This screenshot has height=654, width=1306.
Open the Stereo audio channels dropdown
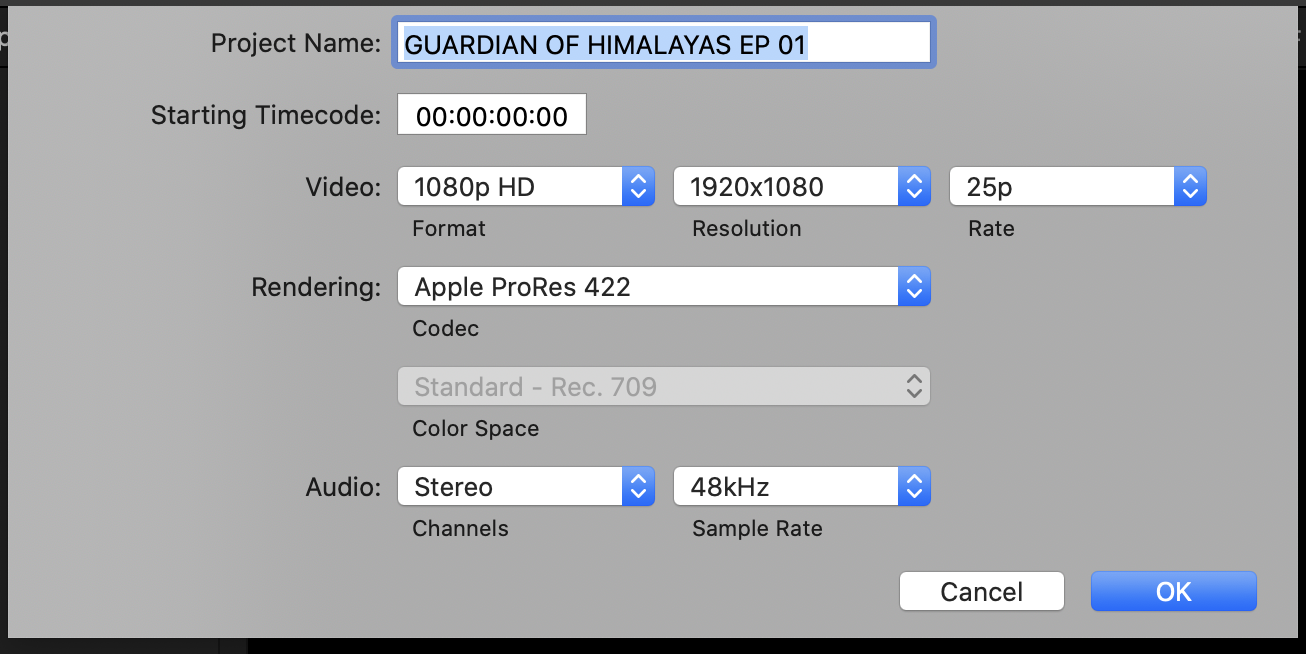pos(510,487)
